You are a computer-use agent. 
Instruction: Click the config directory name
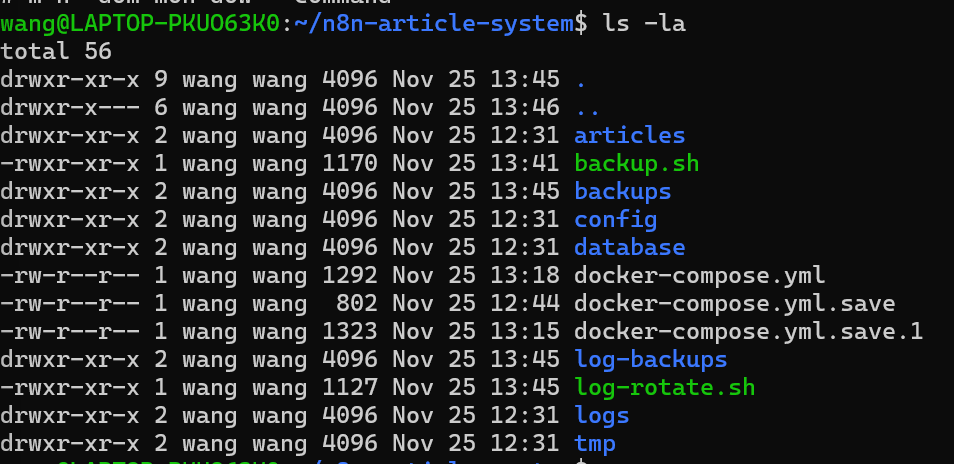point(615,219)
